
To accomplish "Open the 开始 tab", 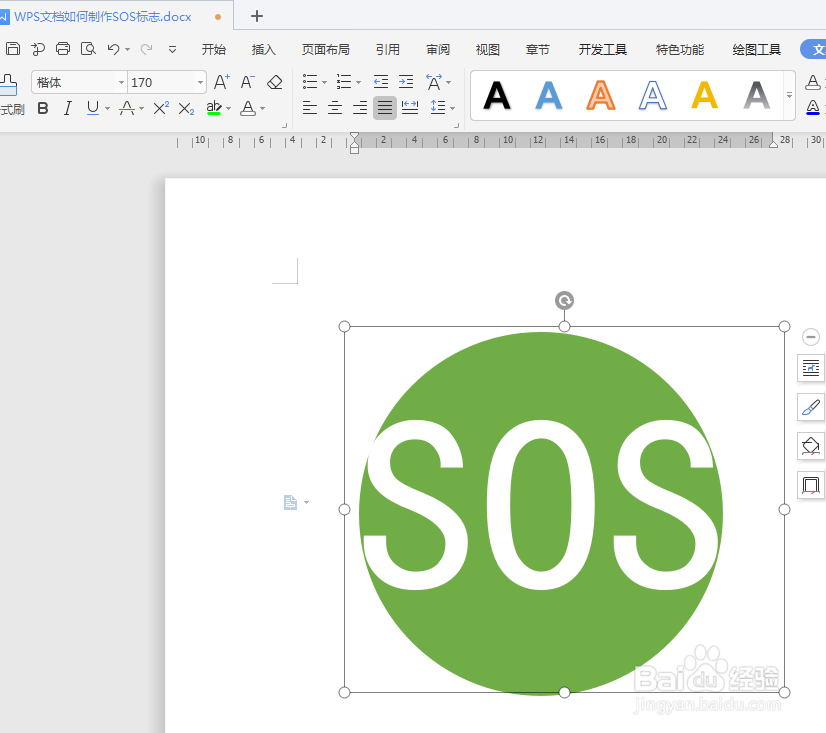I will (x=213, y=50).
